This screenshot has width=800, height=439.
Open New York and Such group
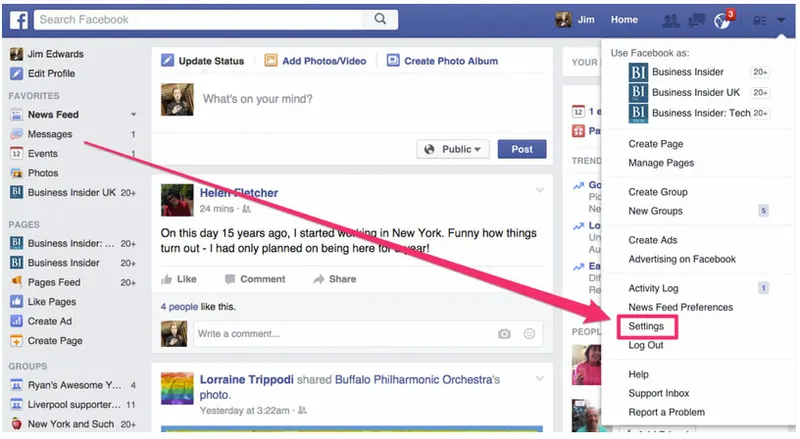73,424
